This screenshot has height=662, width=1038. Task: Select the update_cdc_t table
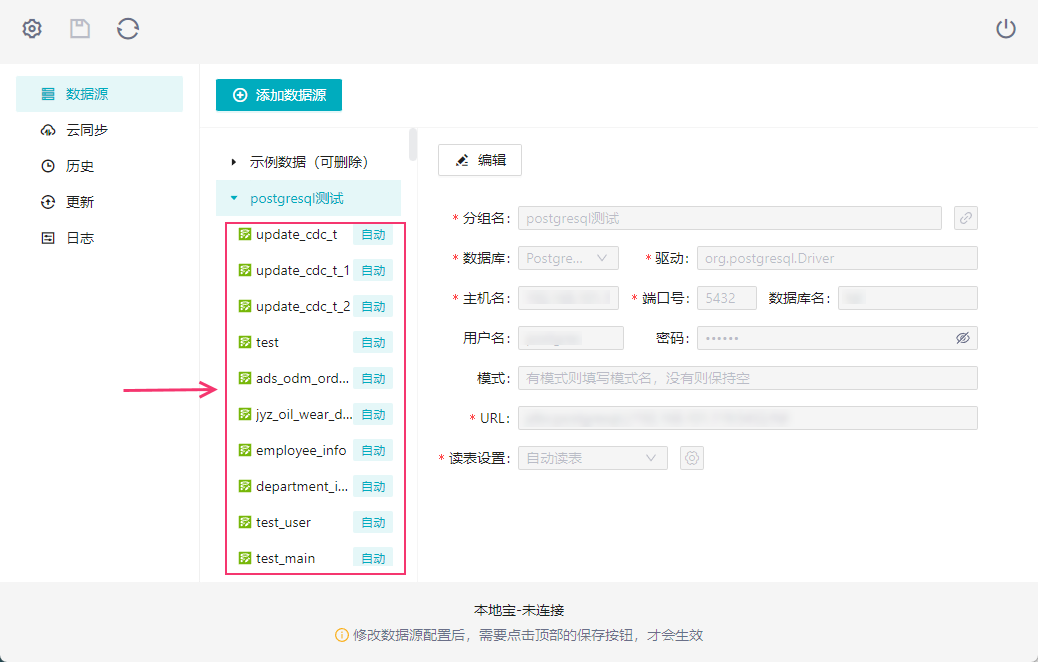tap(297, 234)
